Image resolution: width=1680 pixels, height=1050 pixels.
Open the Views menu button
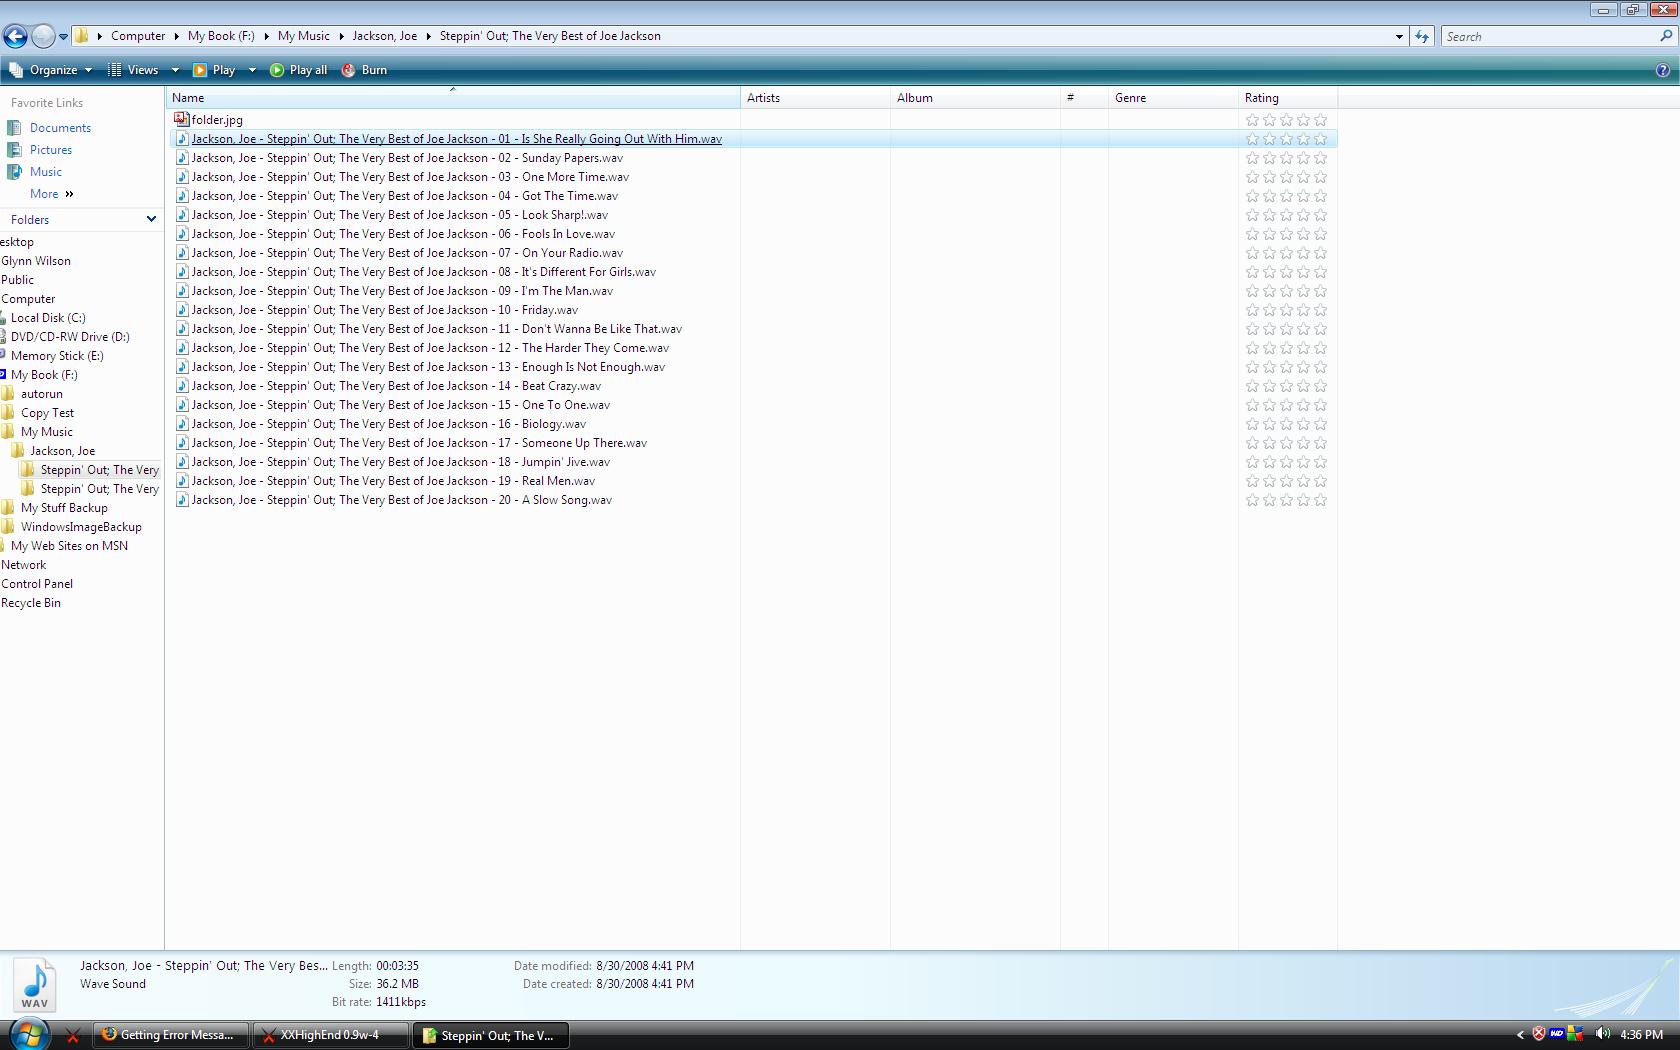click(133, 70)
